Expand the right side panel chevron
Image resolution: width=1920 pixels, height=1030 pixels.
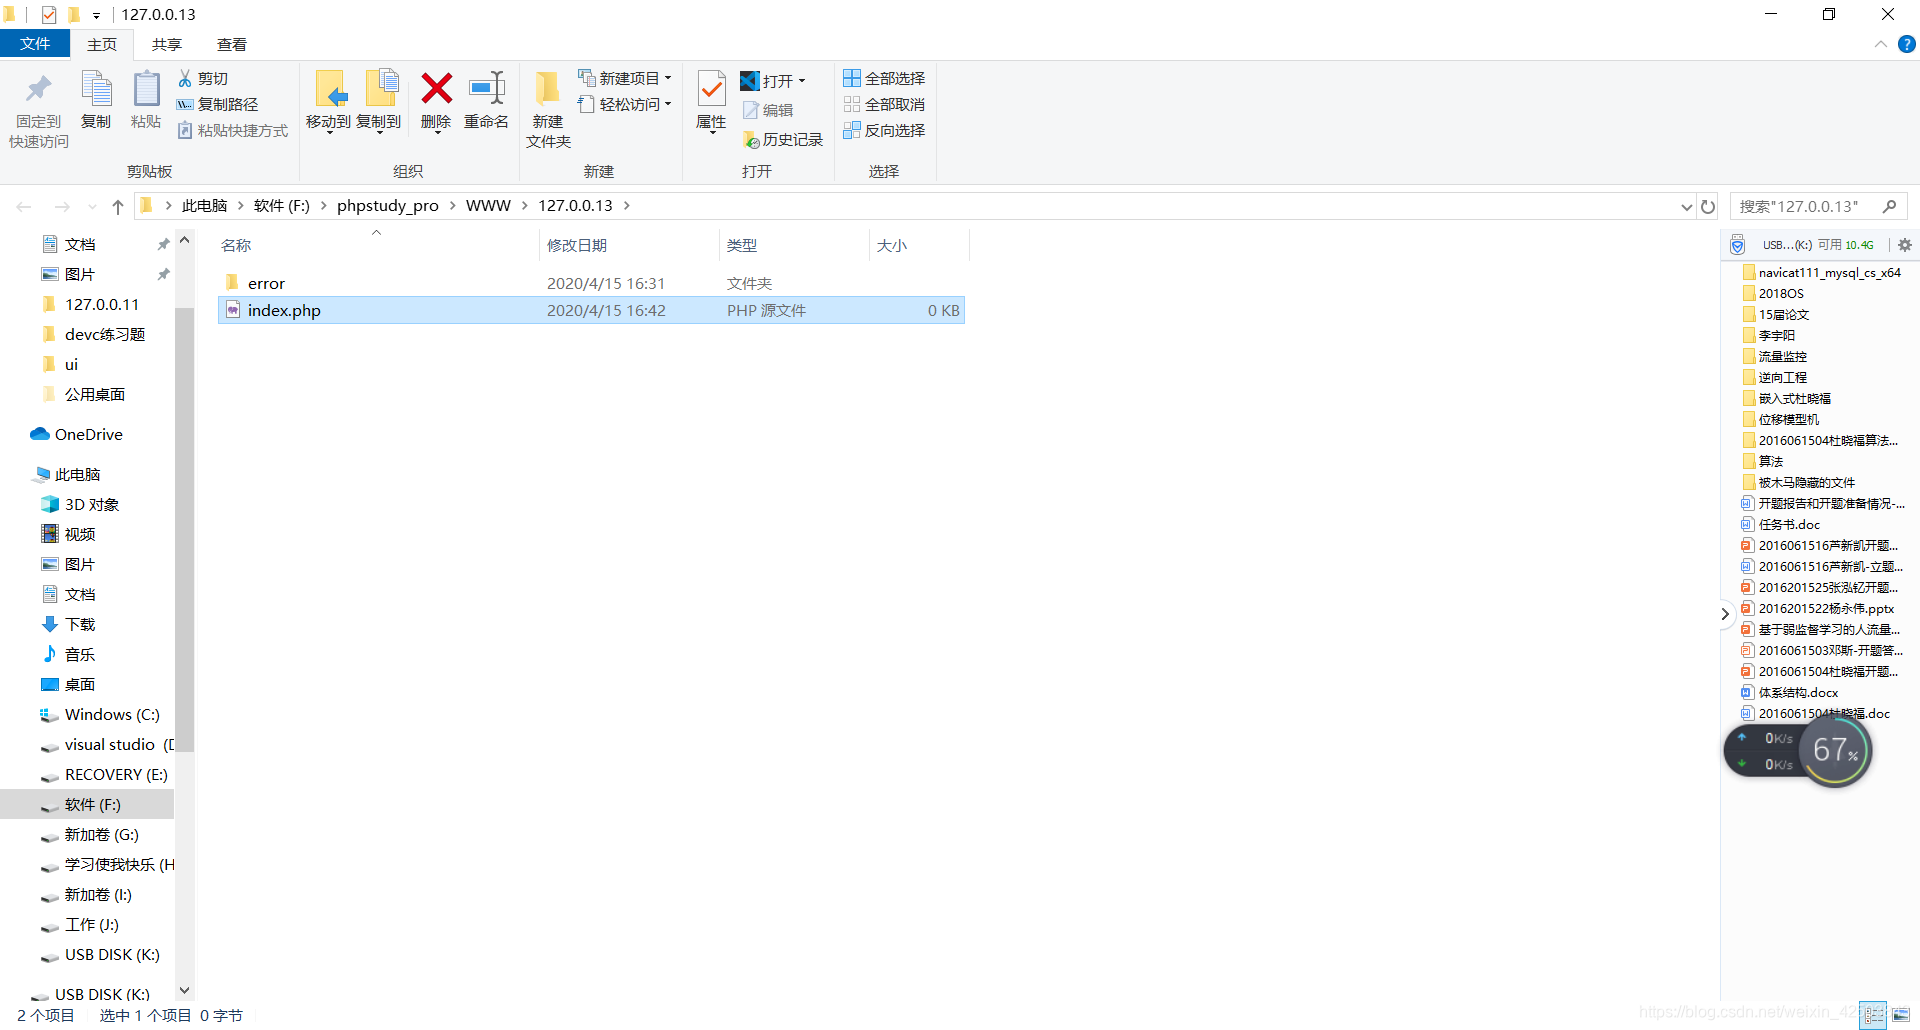tap(1725, 614)
